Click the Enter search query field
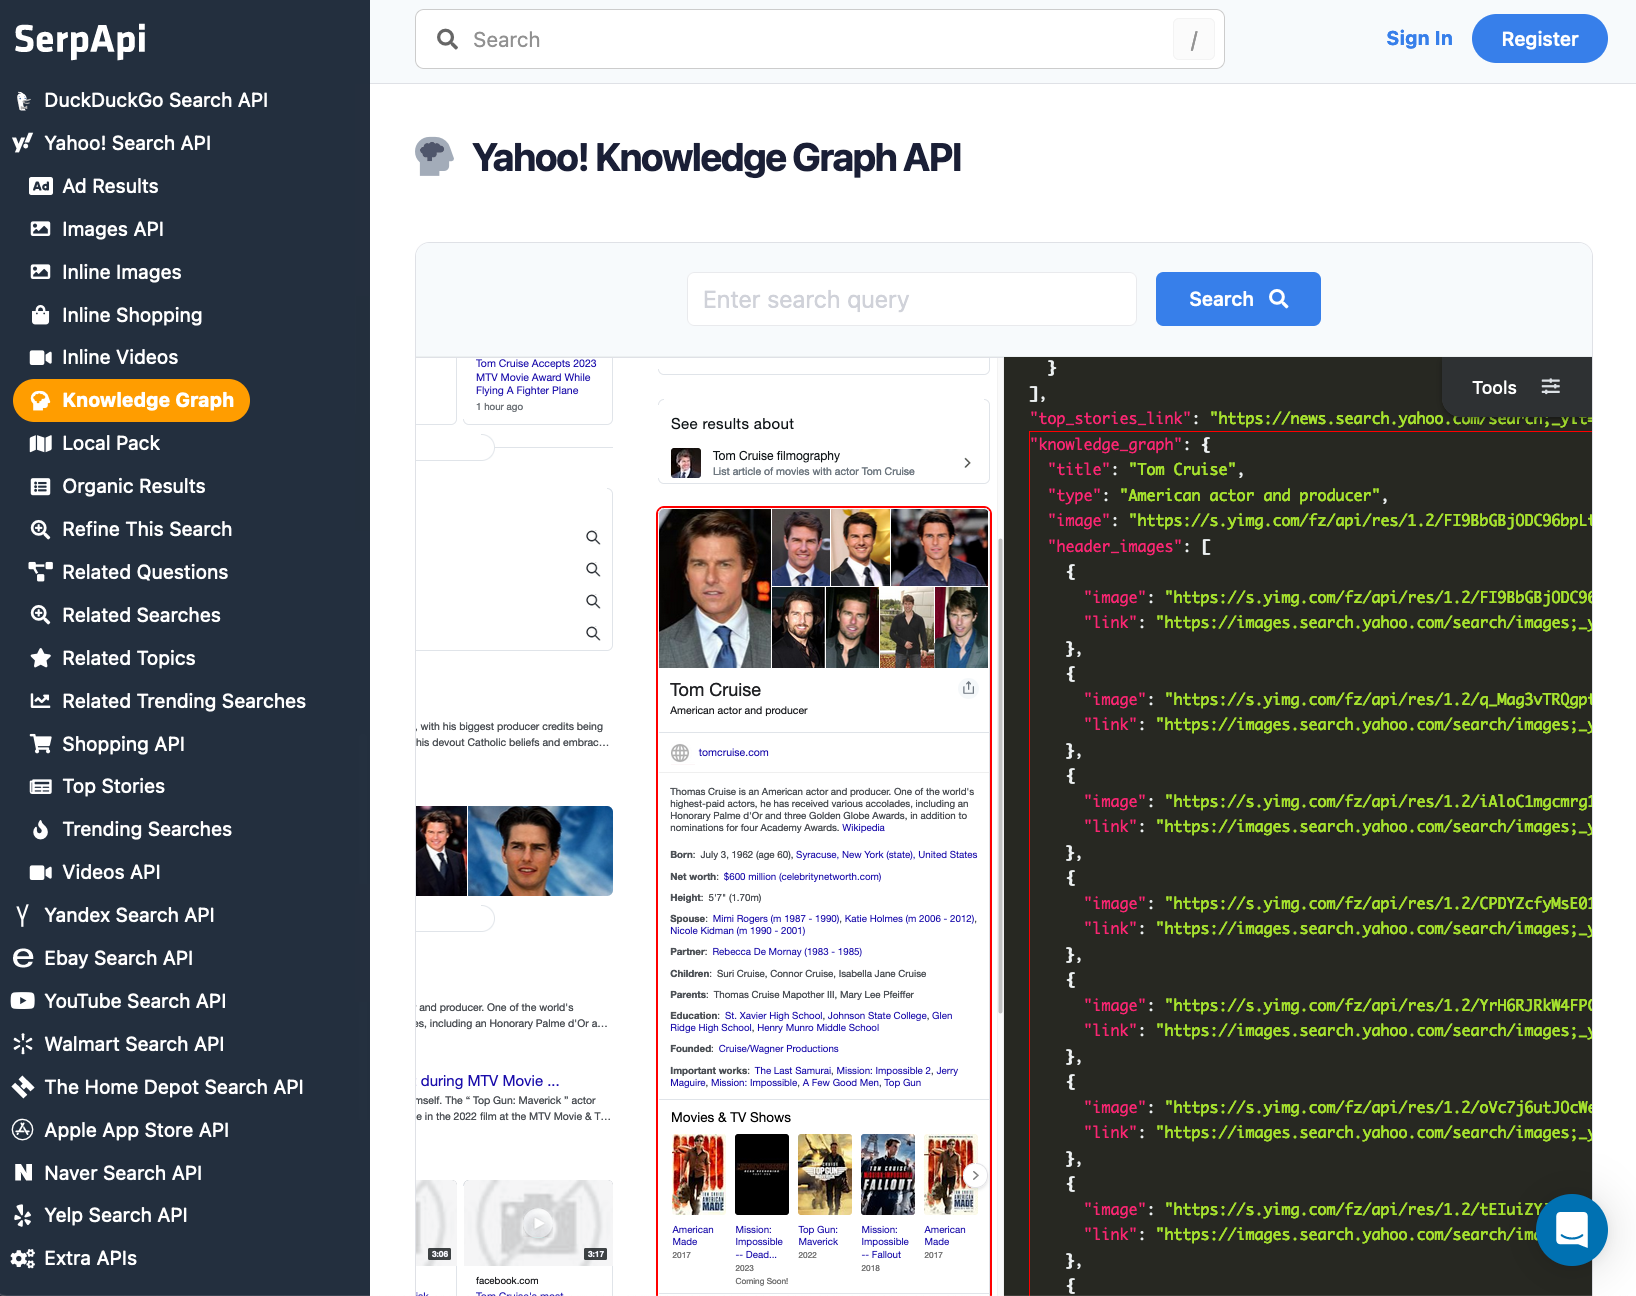 pos(912,299)
